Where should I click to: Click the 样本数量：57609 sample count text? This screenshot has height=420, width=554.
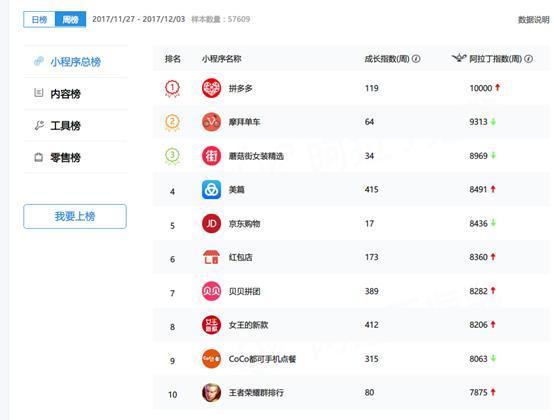coord(221,19)
